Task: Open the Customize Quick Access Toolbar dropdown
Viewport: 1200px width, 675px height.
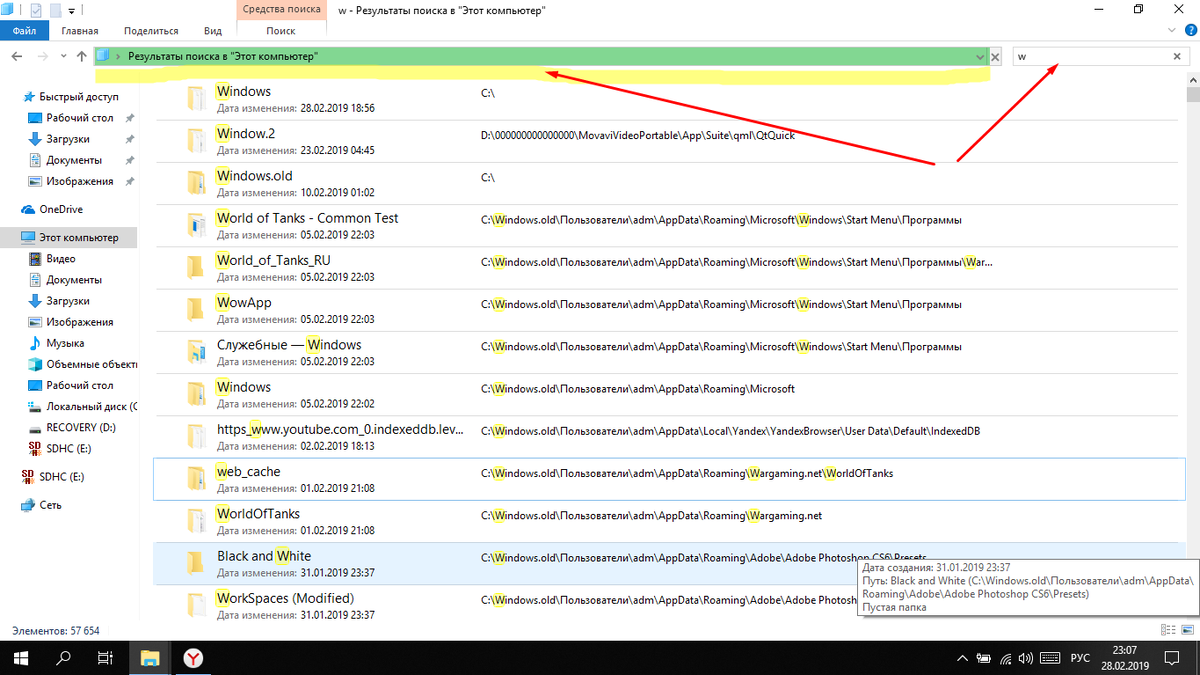Action: click(x=71, y=10)
